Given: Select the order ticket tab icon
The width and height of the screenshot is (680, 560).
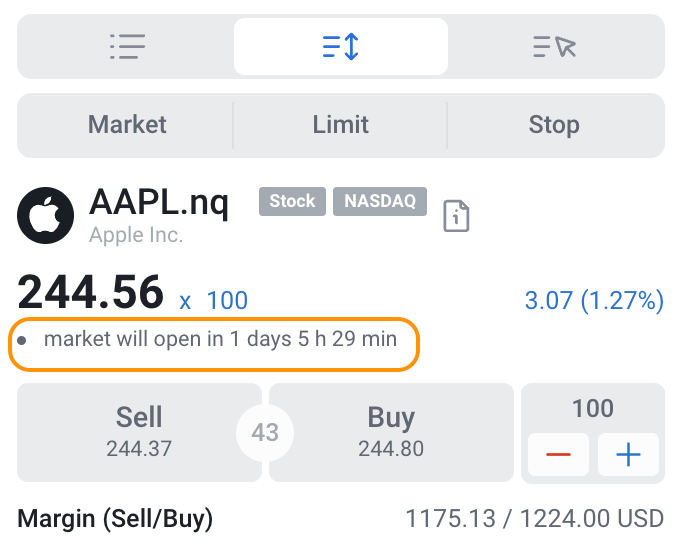Looking at the screenshot, I should click(x=341, y=46).
